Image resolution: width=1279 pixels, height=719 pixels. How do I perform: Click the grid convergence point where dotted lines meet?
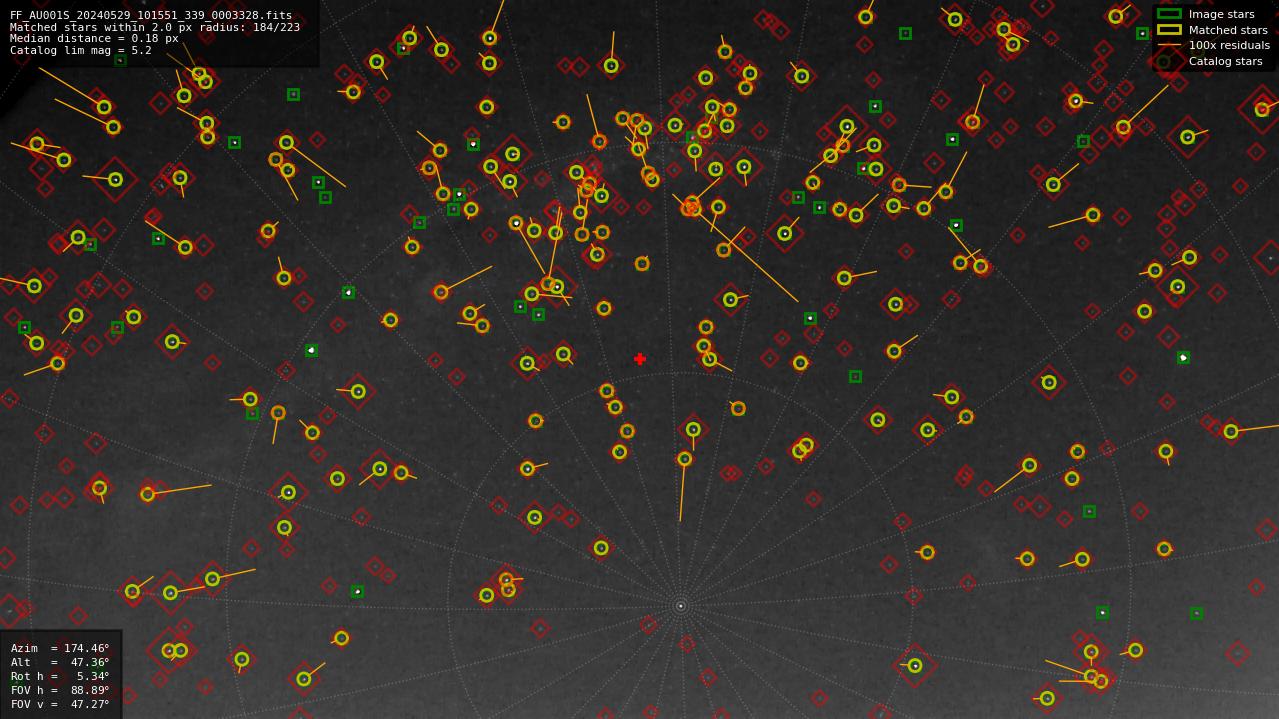[x=681, y=606]
